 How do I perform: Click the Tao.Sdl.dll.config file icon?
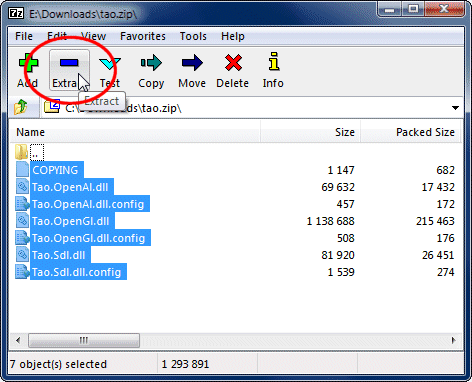(22, 271)
